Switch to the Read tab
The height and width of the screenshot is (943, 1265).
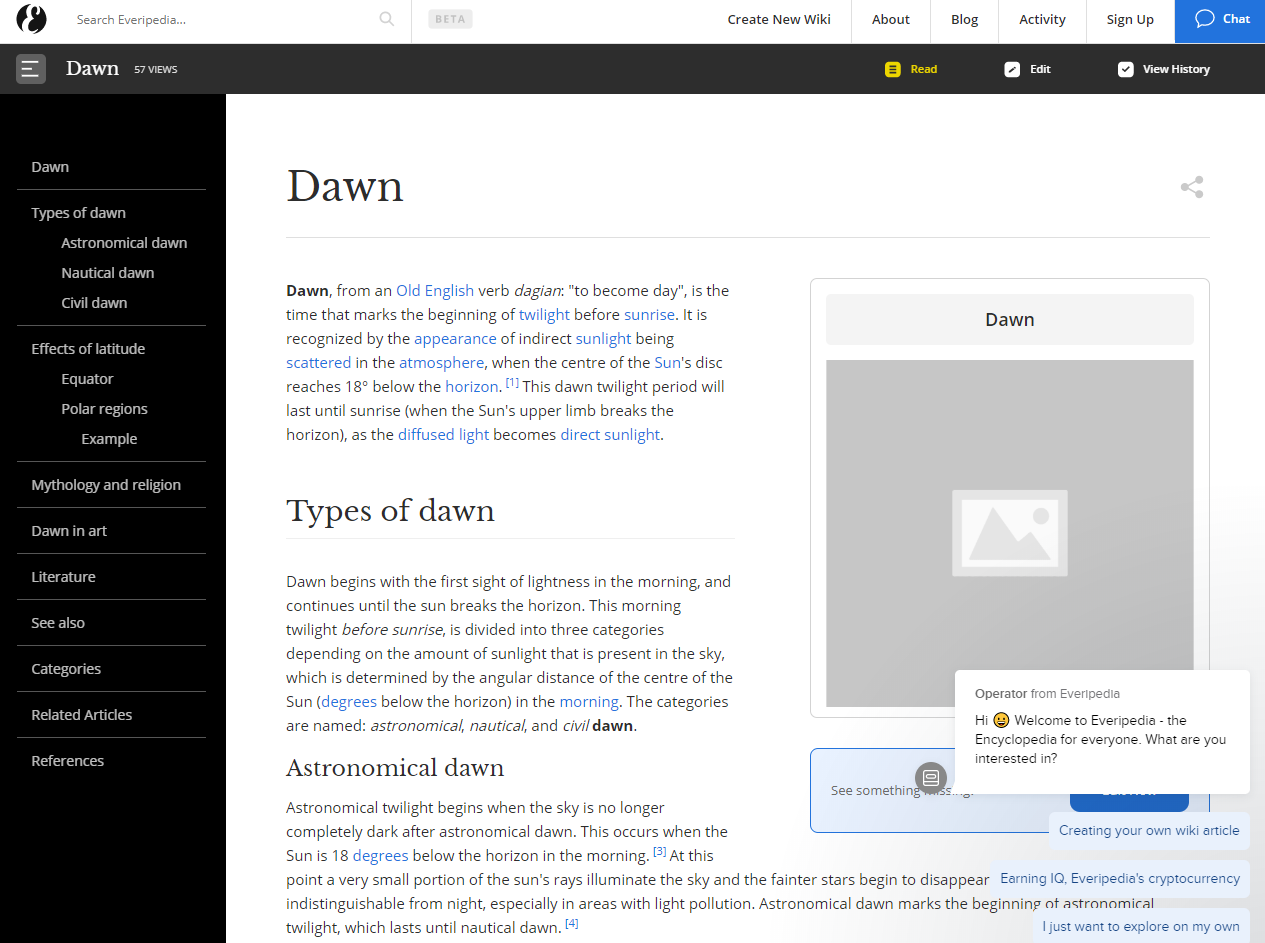911,69
